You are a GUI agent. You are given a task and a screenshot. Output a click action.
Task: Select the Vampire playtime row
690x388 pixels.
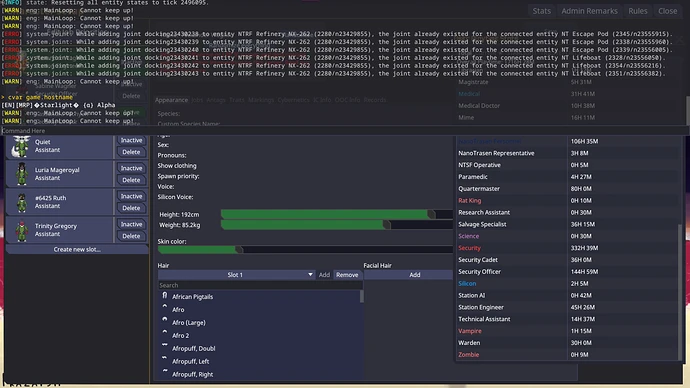568,331
